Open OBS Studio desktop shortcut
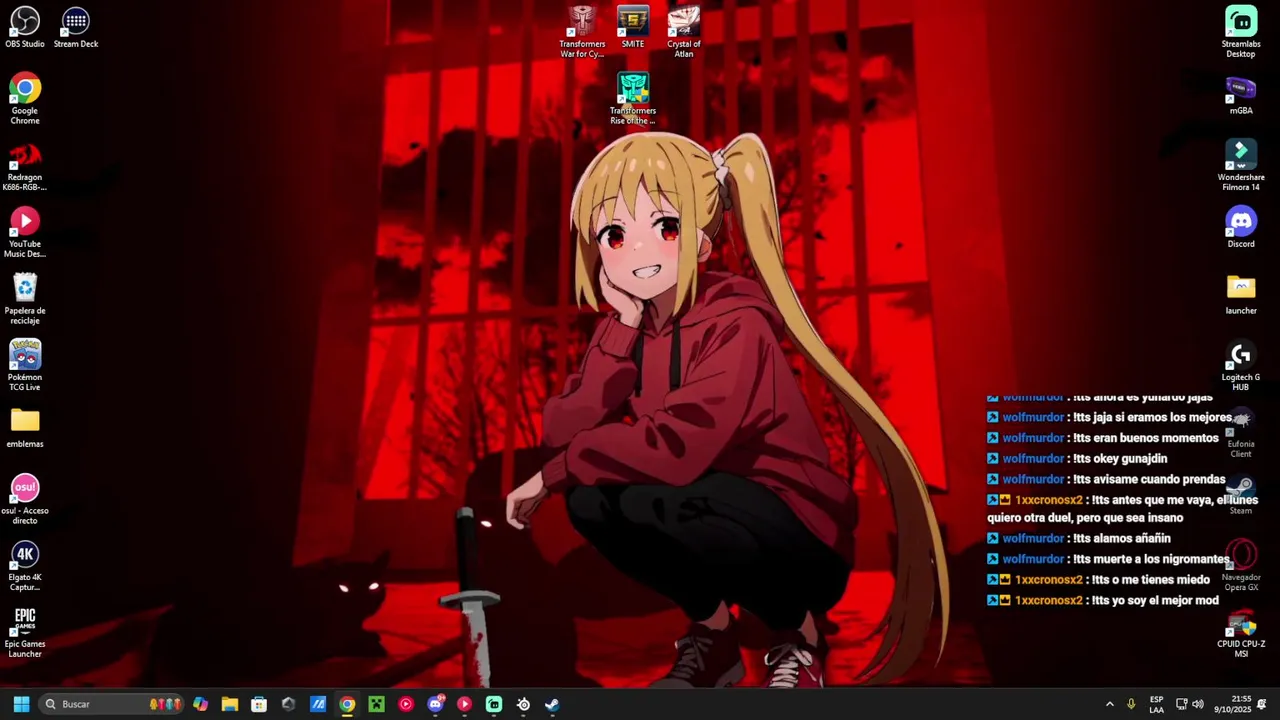The image size is (1280, 720). (x=25, y=28)
